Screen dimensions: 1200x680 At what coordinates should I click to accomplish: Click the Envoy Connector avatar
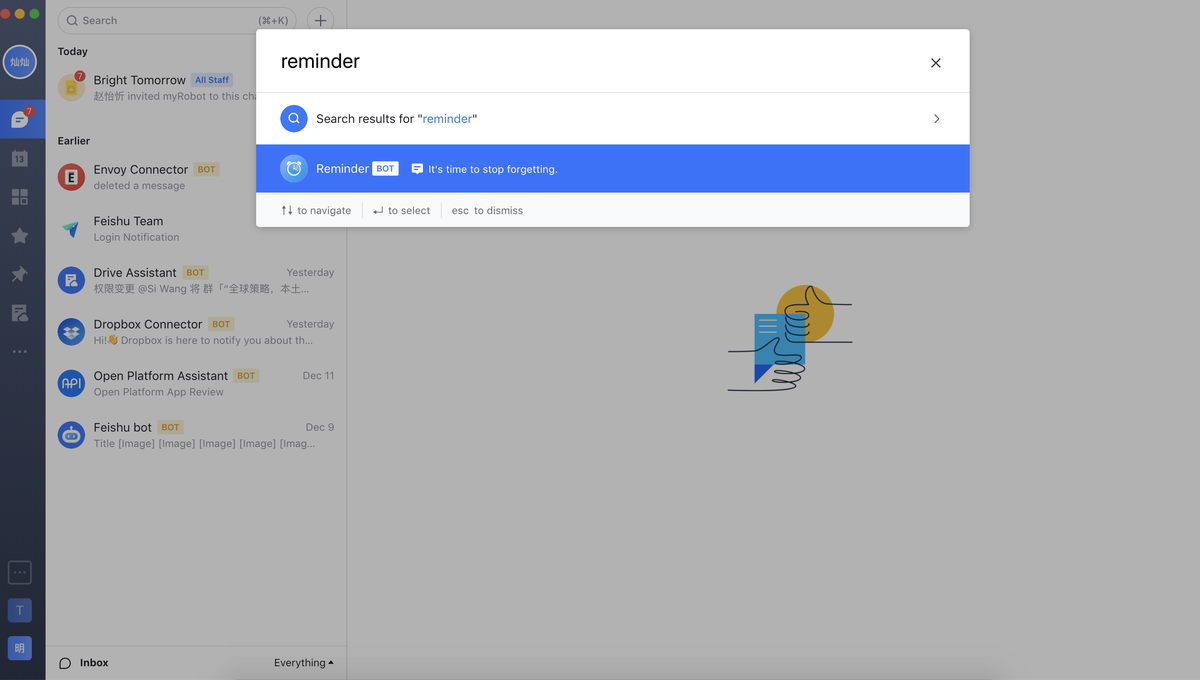coord(71,177)
